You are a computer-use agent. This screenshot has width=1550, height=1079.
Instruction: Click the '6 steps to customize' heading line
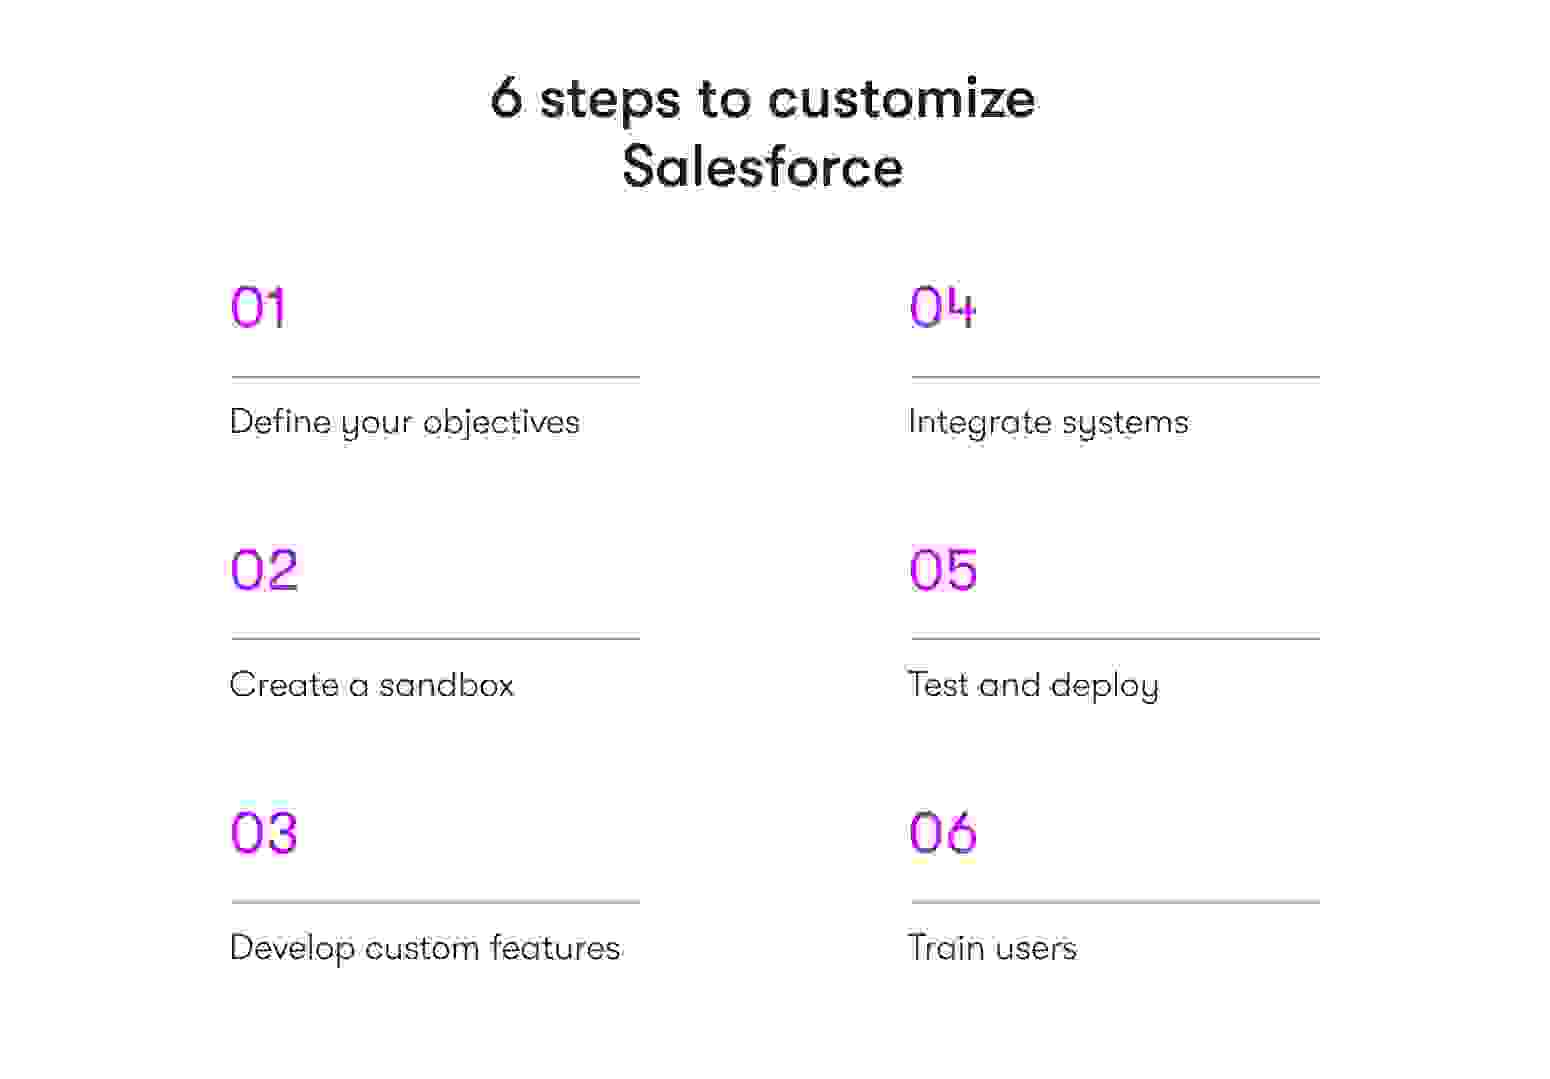point(763,99)
